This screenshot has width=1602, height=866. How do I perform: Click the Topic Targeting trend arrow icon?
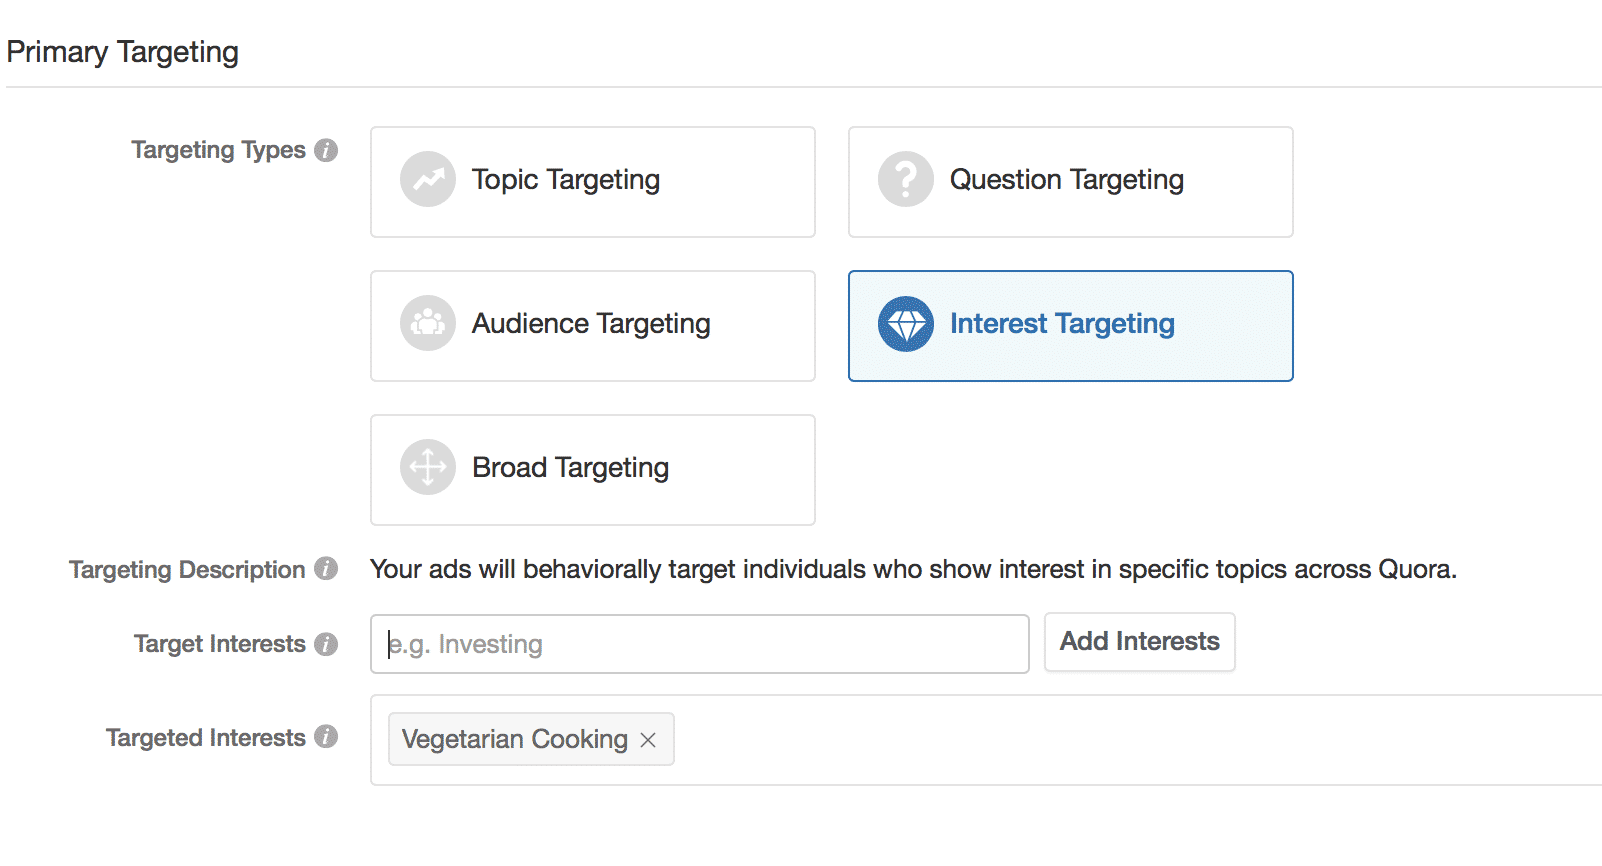pyautogui.click(x=428, y=179)
